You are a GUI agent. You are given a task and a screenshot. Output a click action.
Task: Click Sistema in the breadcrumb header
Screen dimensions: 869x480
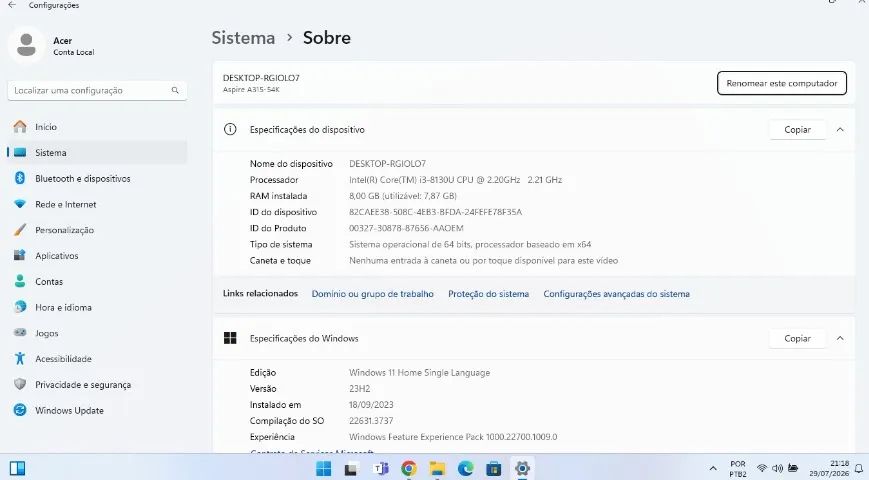243,38
